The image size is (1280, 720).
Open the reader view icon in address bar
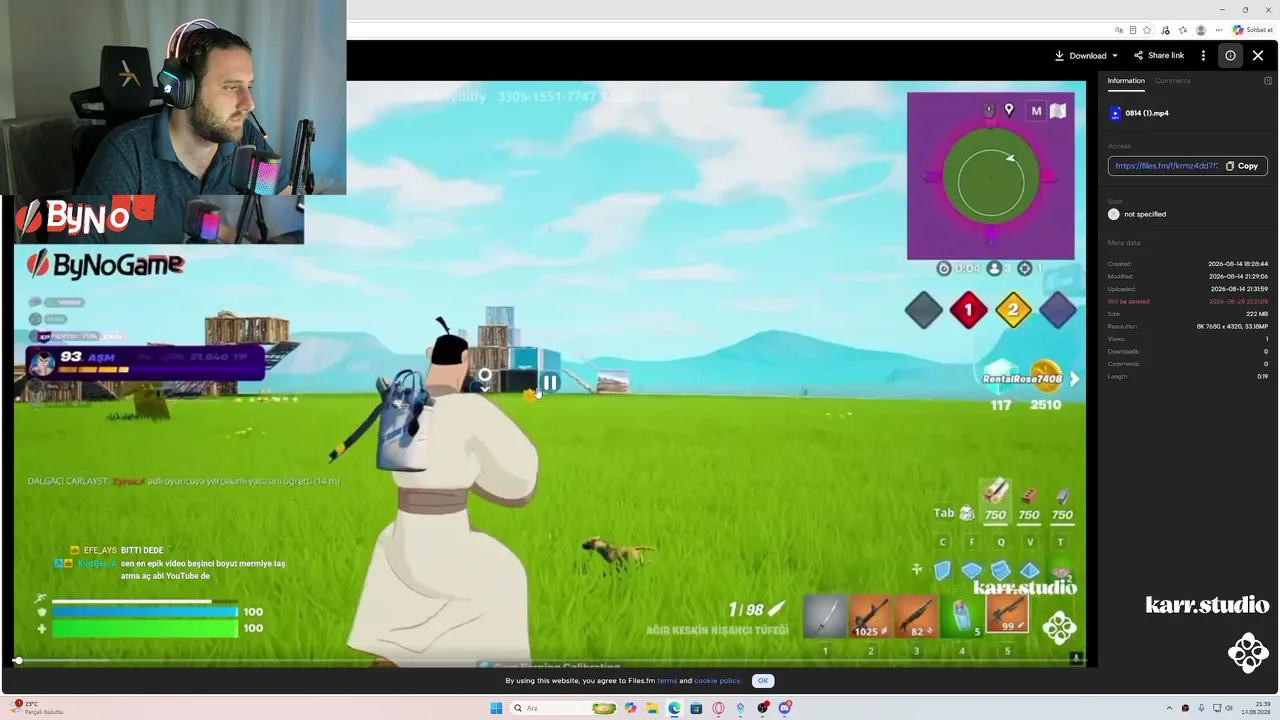click(1133, 30)
